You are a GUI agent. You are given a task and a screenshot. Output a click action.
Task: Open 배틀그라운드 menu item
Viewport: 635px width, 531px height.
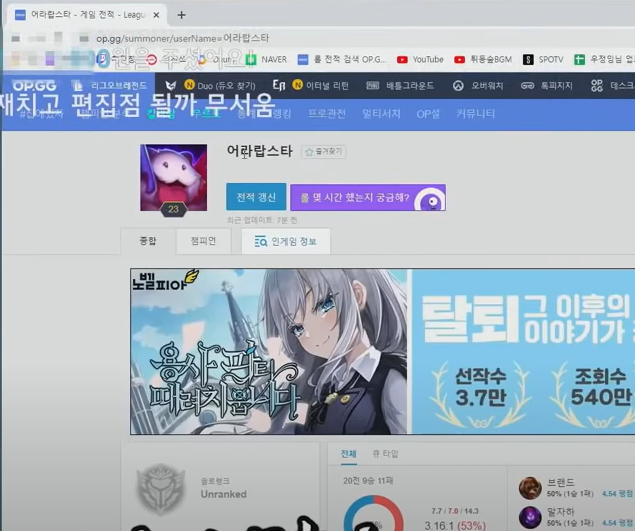tap(410, 85)
